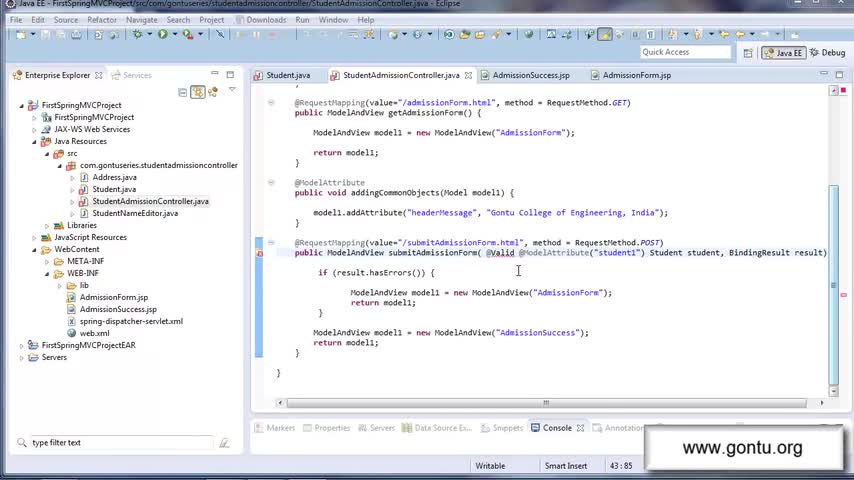This screenshot has width=854, height=480.
Task: Open the Source menu
Action: [66, 20]
